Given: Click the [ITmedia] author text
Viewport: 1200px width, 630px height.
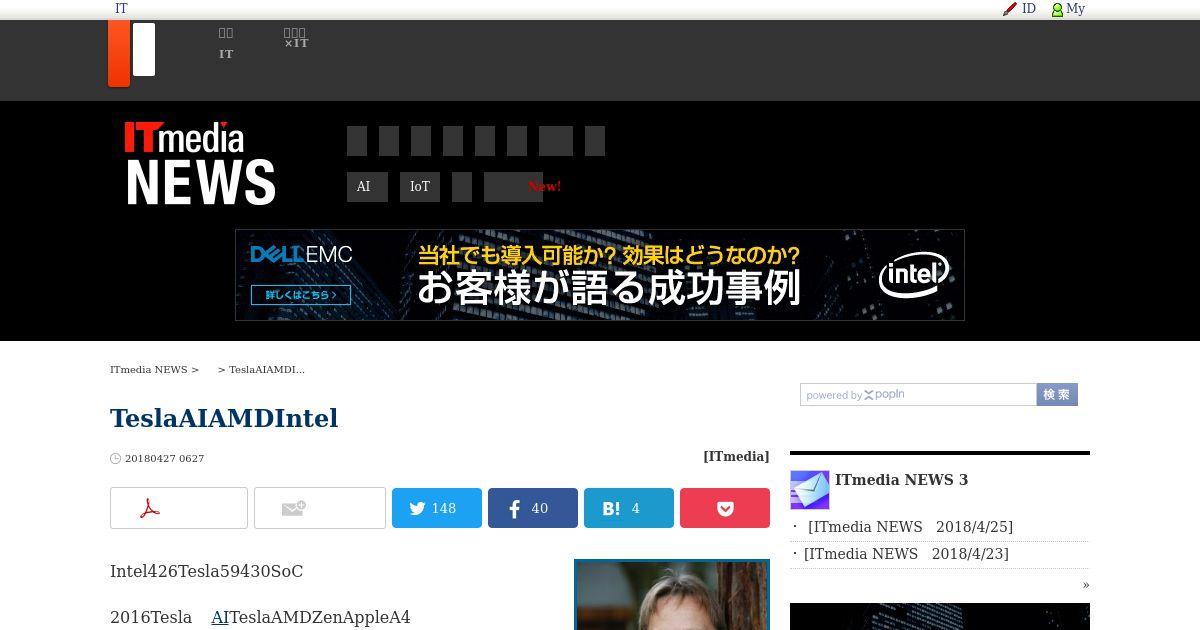Looking at the screenshot, I should (736, 456).
